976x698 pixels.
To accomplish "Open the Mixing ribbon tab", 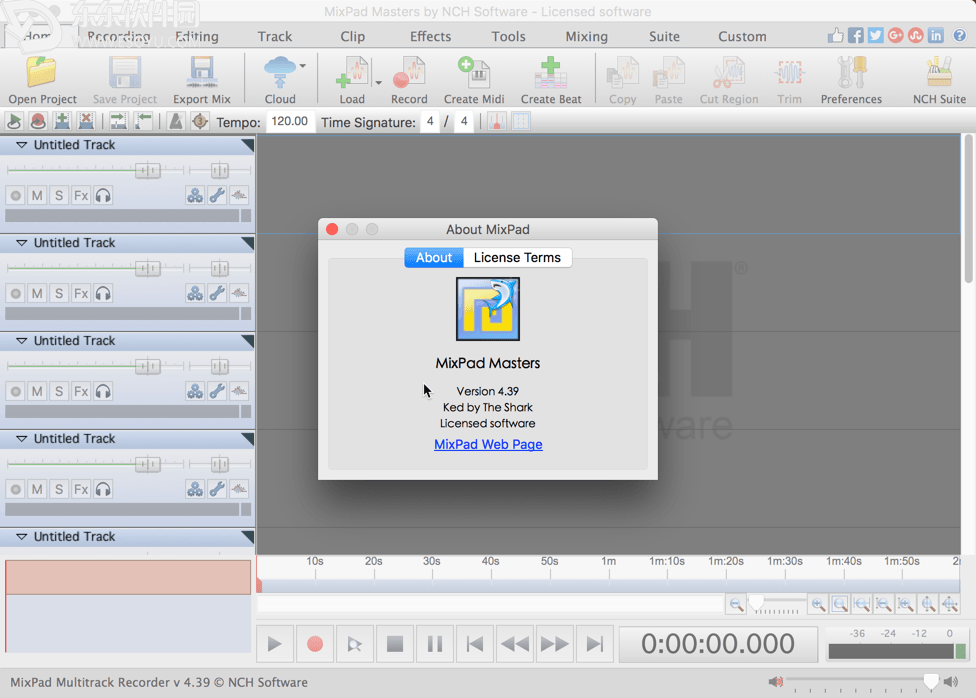I will pos(586,36).
